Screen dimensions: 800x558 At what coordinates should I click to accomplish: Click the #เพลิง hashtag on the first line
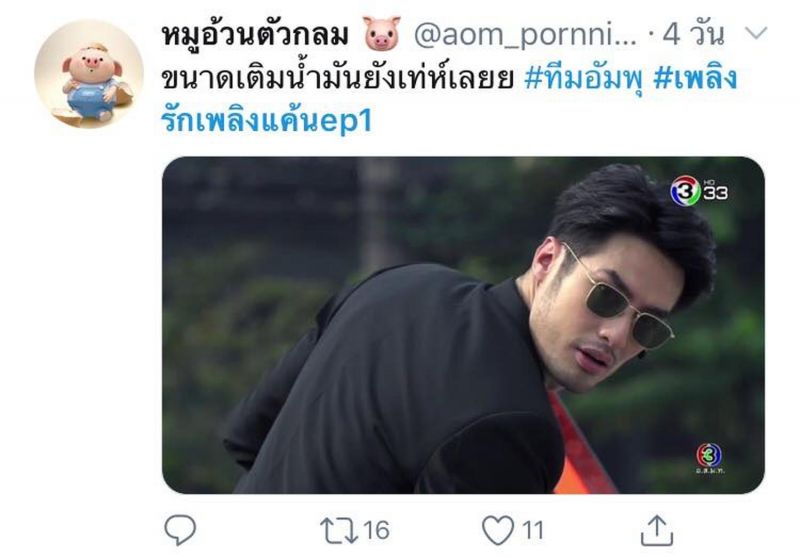695,79
